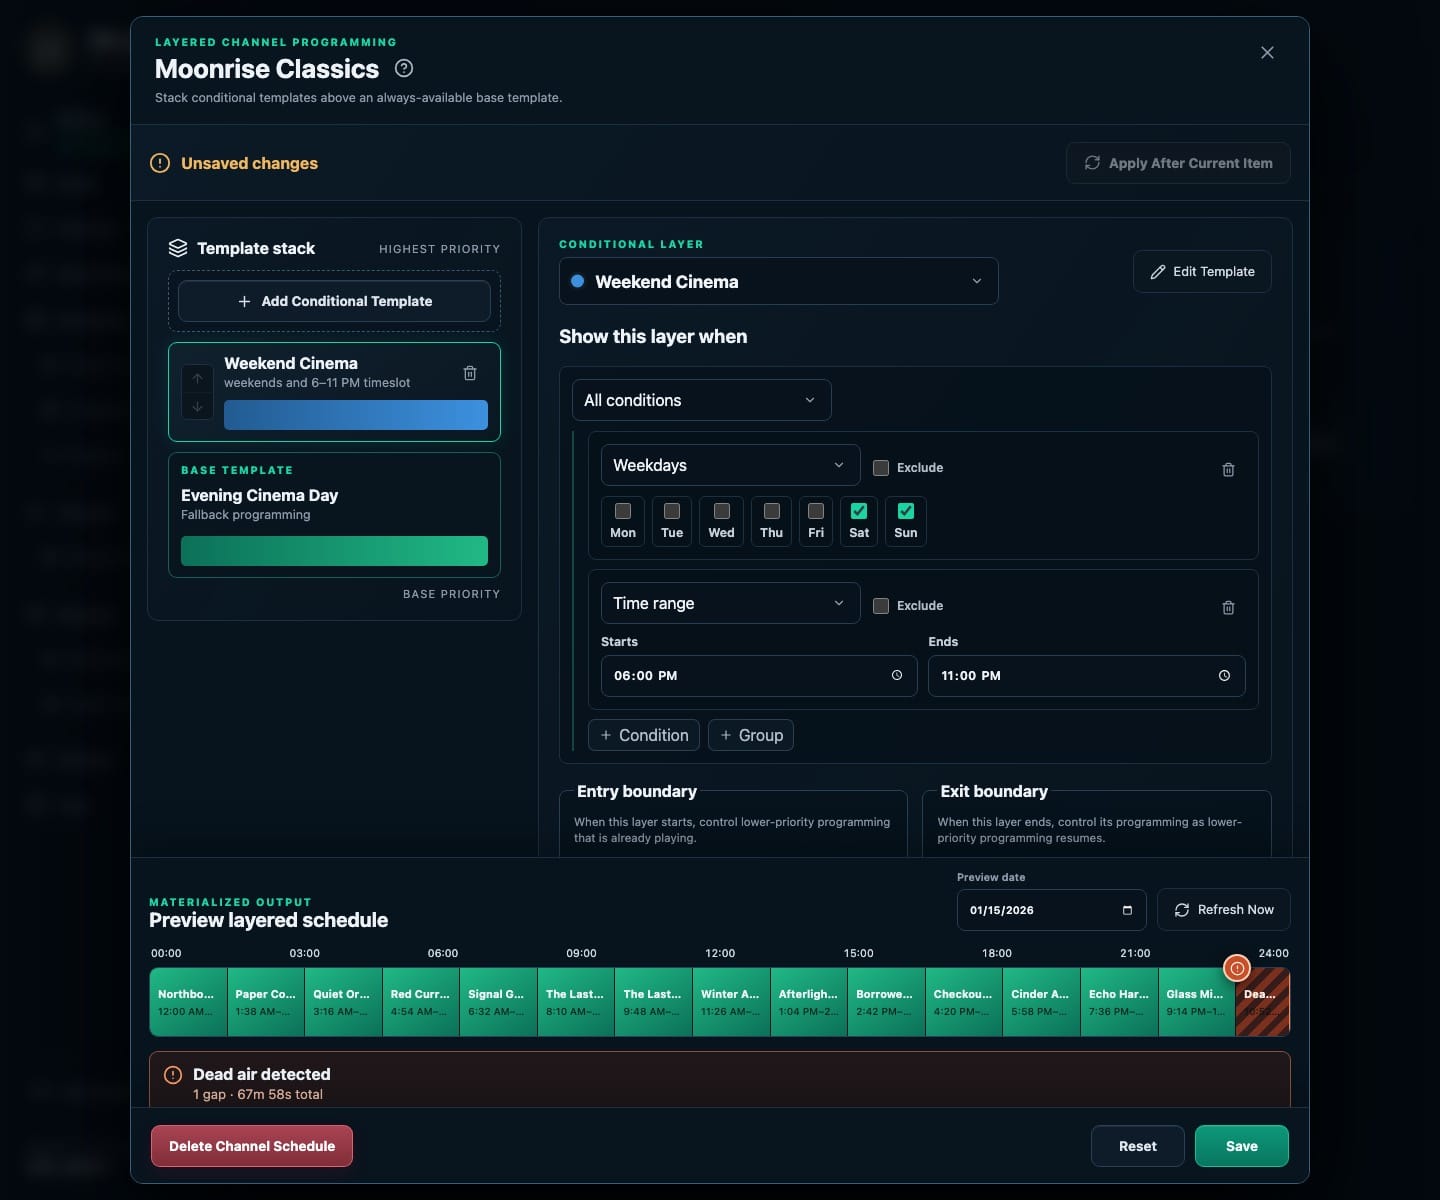Select the Weekend Cinema stack card
The height and width of the screenshot is (1200, 1440).
pos(334,392)
